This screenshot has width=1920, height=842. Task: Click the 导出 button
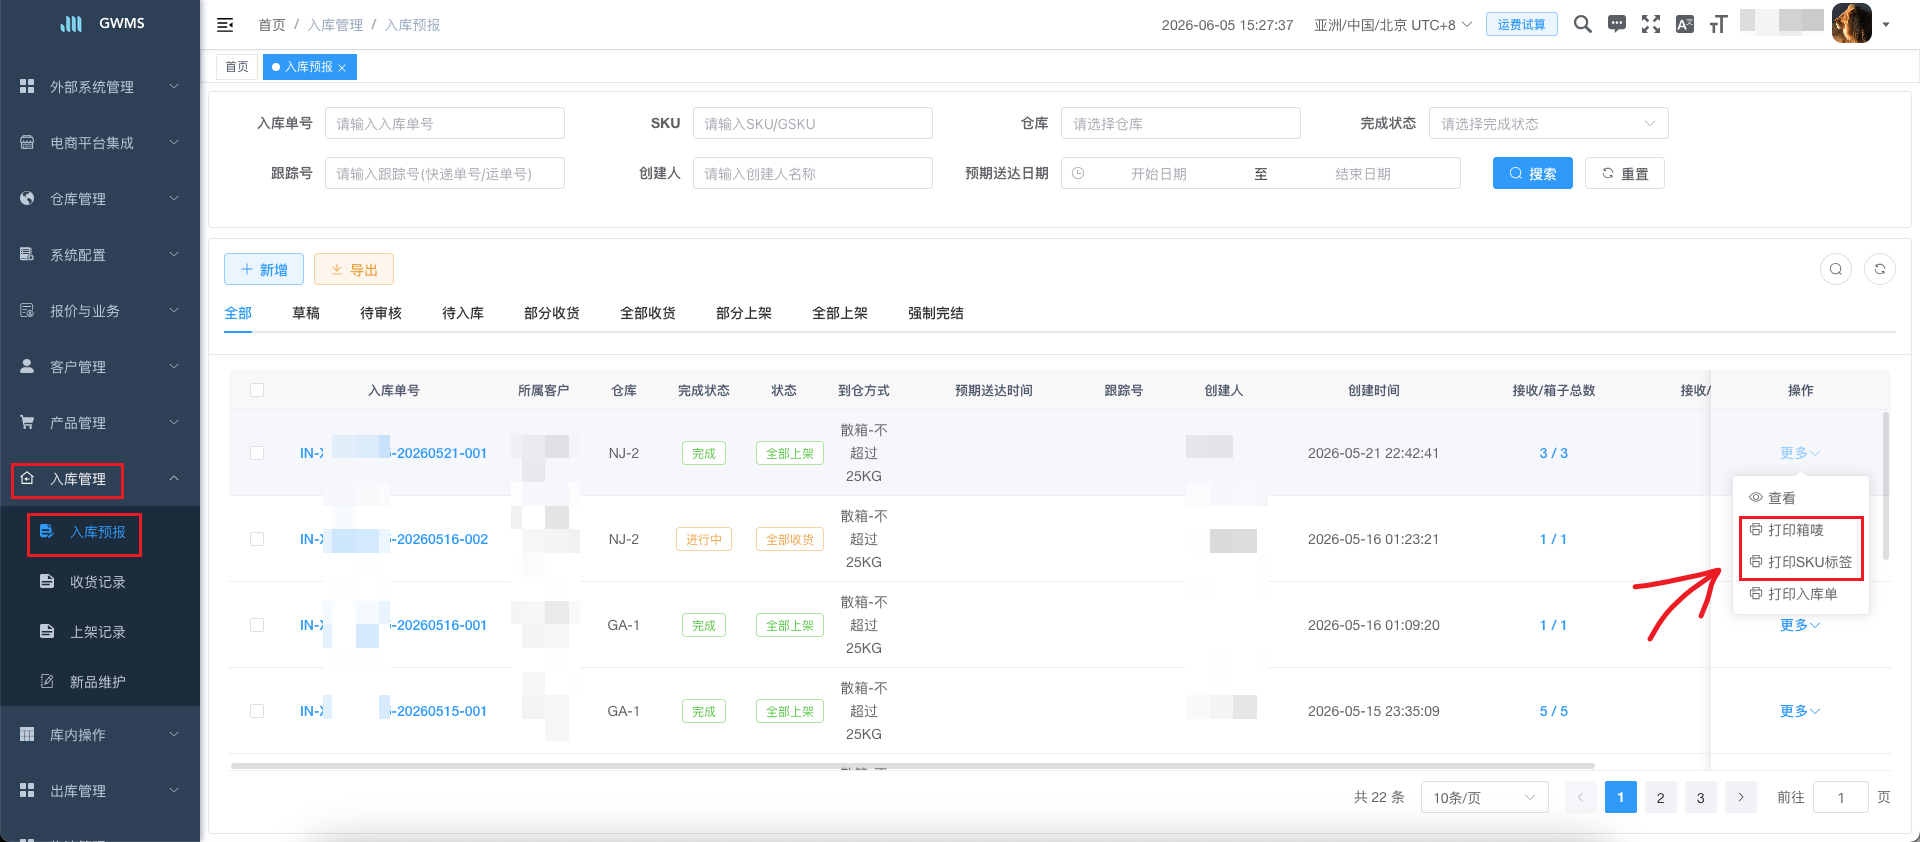[354, 269]
